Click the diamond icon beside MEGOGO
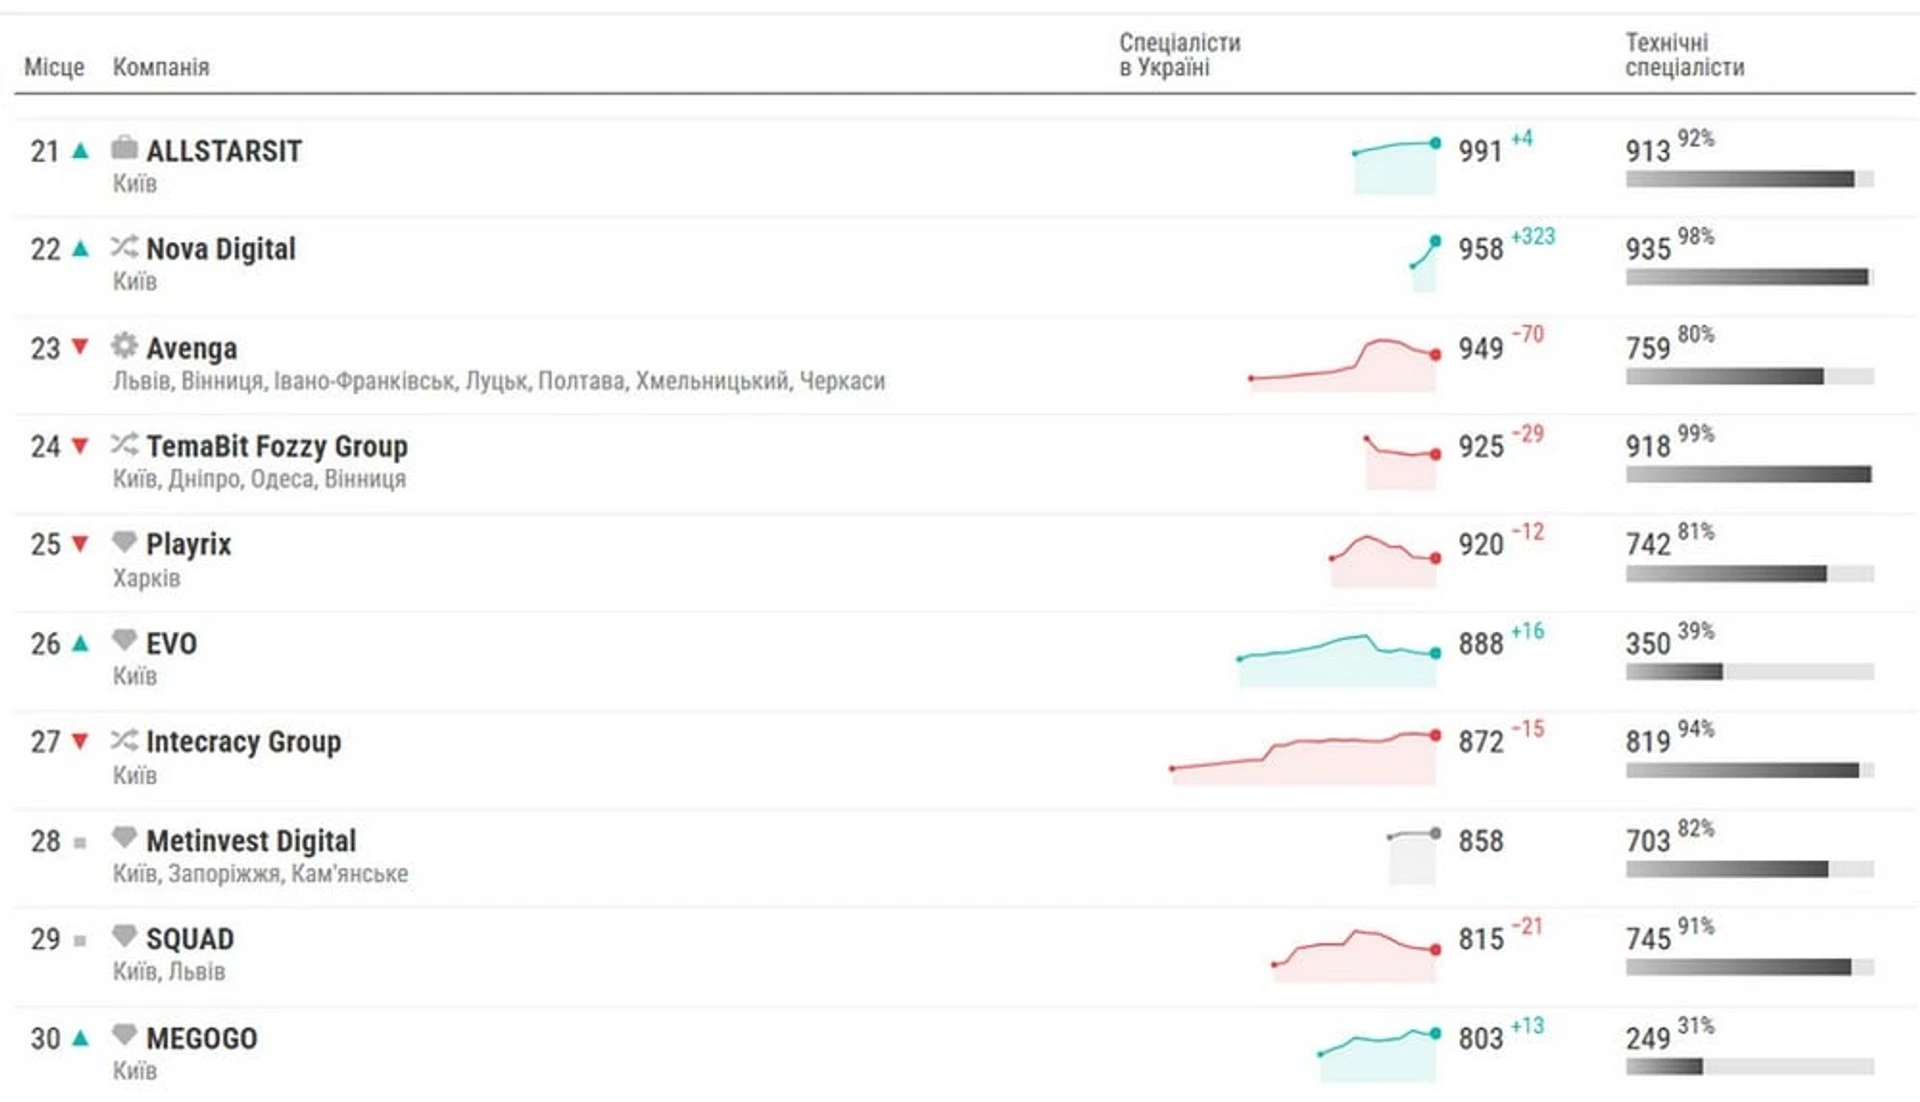This screenshot has height=1102, width=1920. click(124, 1035)
